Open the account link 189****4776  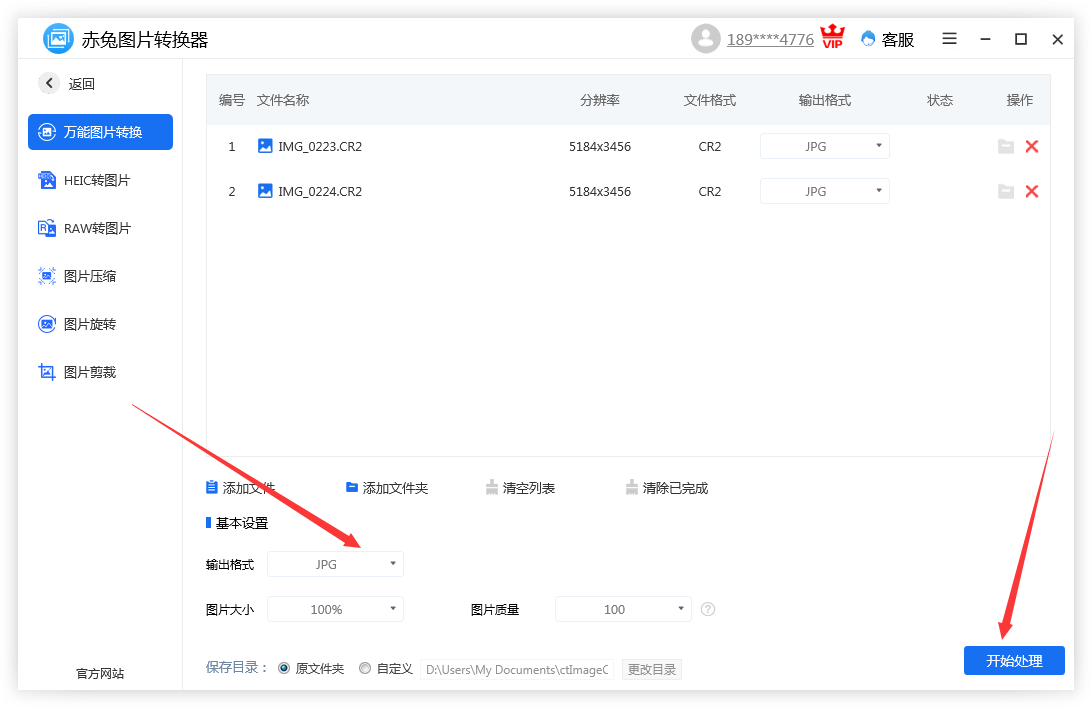[770, 40]
